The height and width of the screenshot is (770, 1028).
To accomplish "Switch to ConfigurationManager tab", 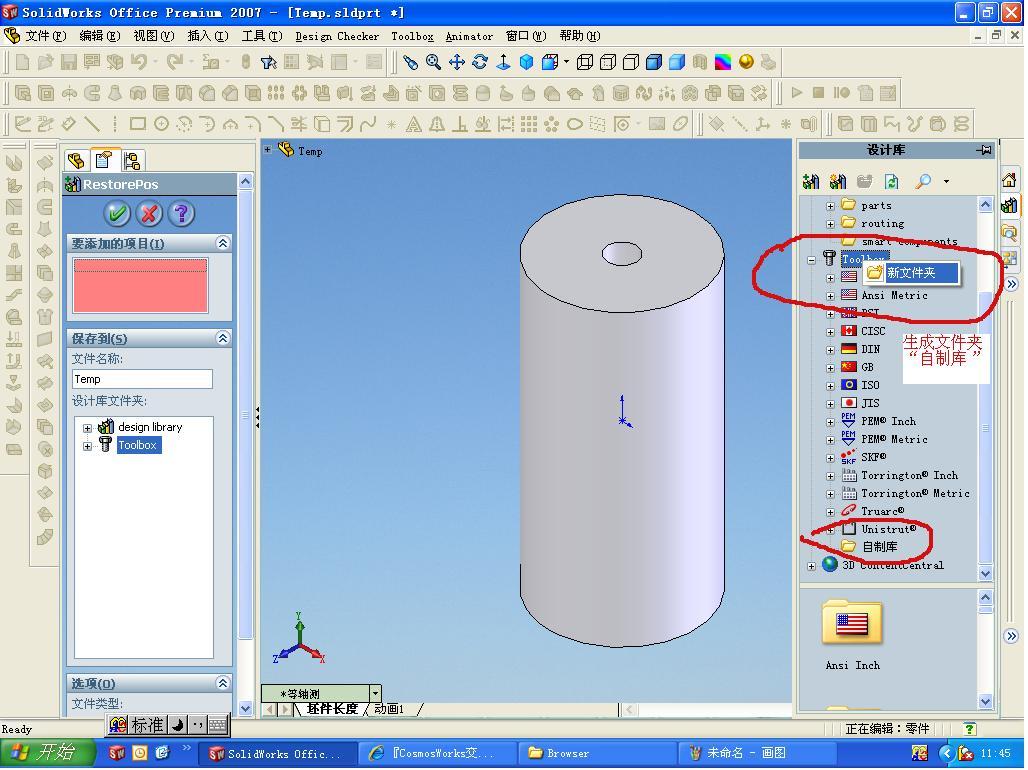I will tap(132, 161).
